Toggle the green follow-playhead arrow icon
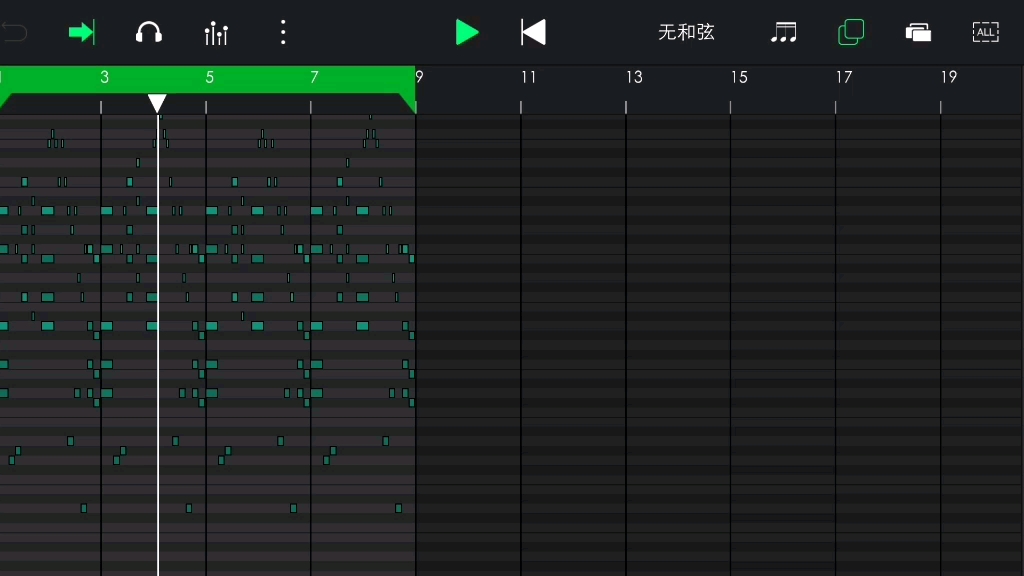Image resolution: width=1024 pixels, height=576 pixels. pos(82,32)
